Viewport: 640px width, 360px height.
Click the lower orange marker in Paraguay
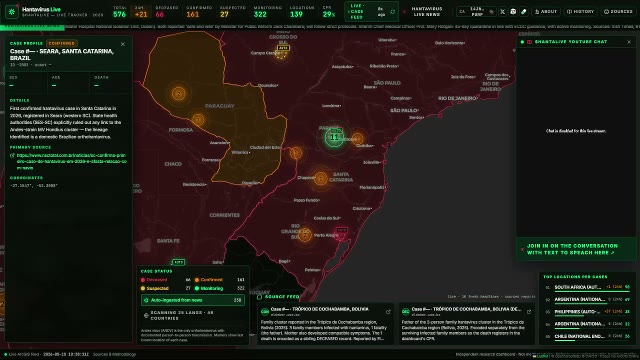click(x=198, y=120)
